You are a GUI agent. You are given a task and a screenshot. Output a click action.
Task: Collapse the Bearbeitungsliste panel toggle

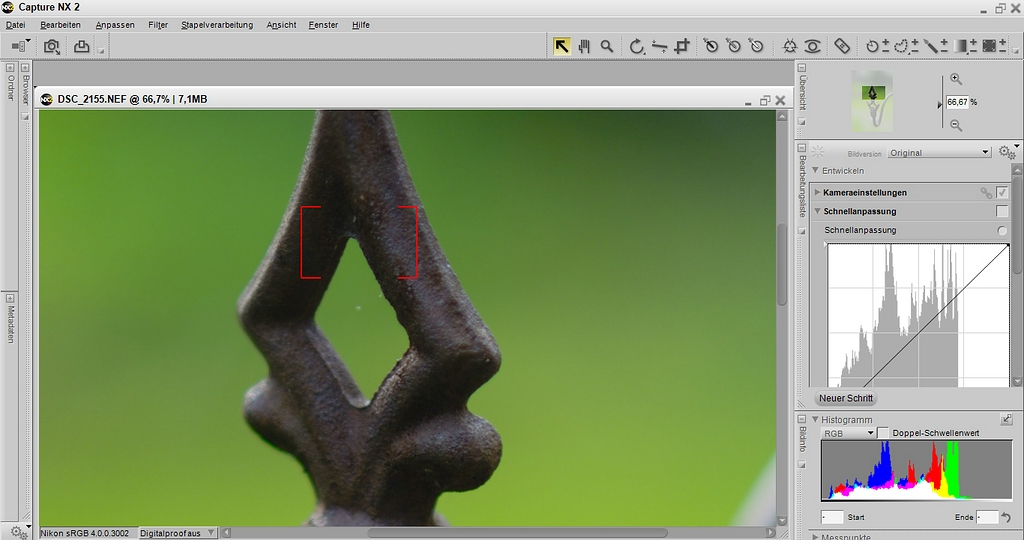pos(802,148)
